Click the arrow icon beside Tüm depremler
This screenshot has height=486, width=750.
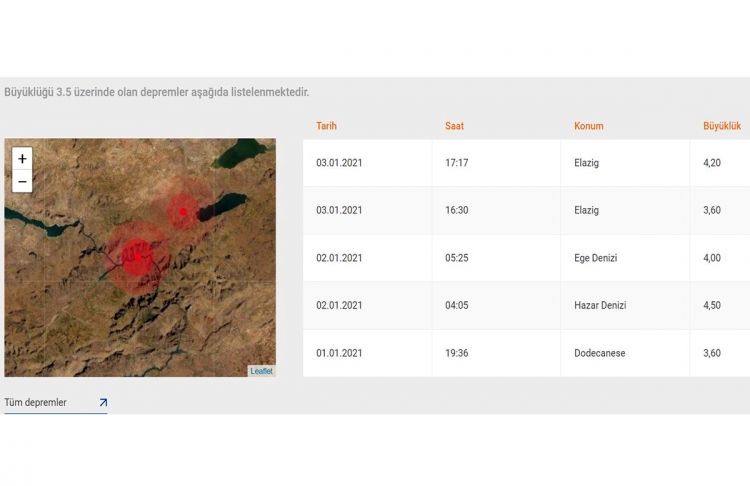click(102, 403)
